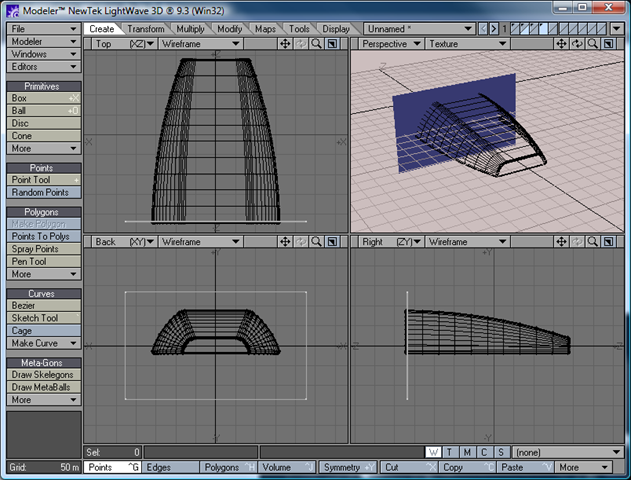Click the pan icon in the Back viewport

click(x=285, y=242)
